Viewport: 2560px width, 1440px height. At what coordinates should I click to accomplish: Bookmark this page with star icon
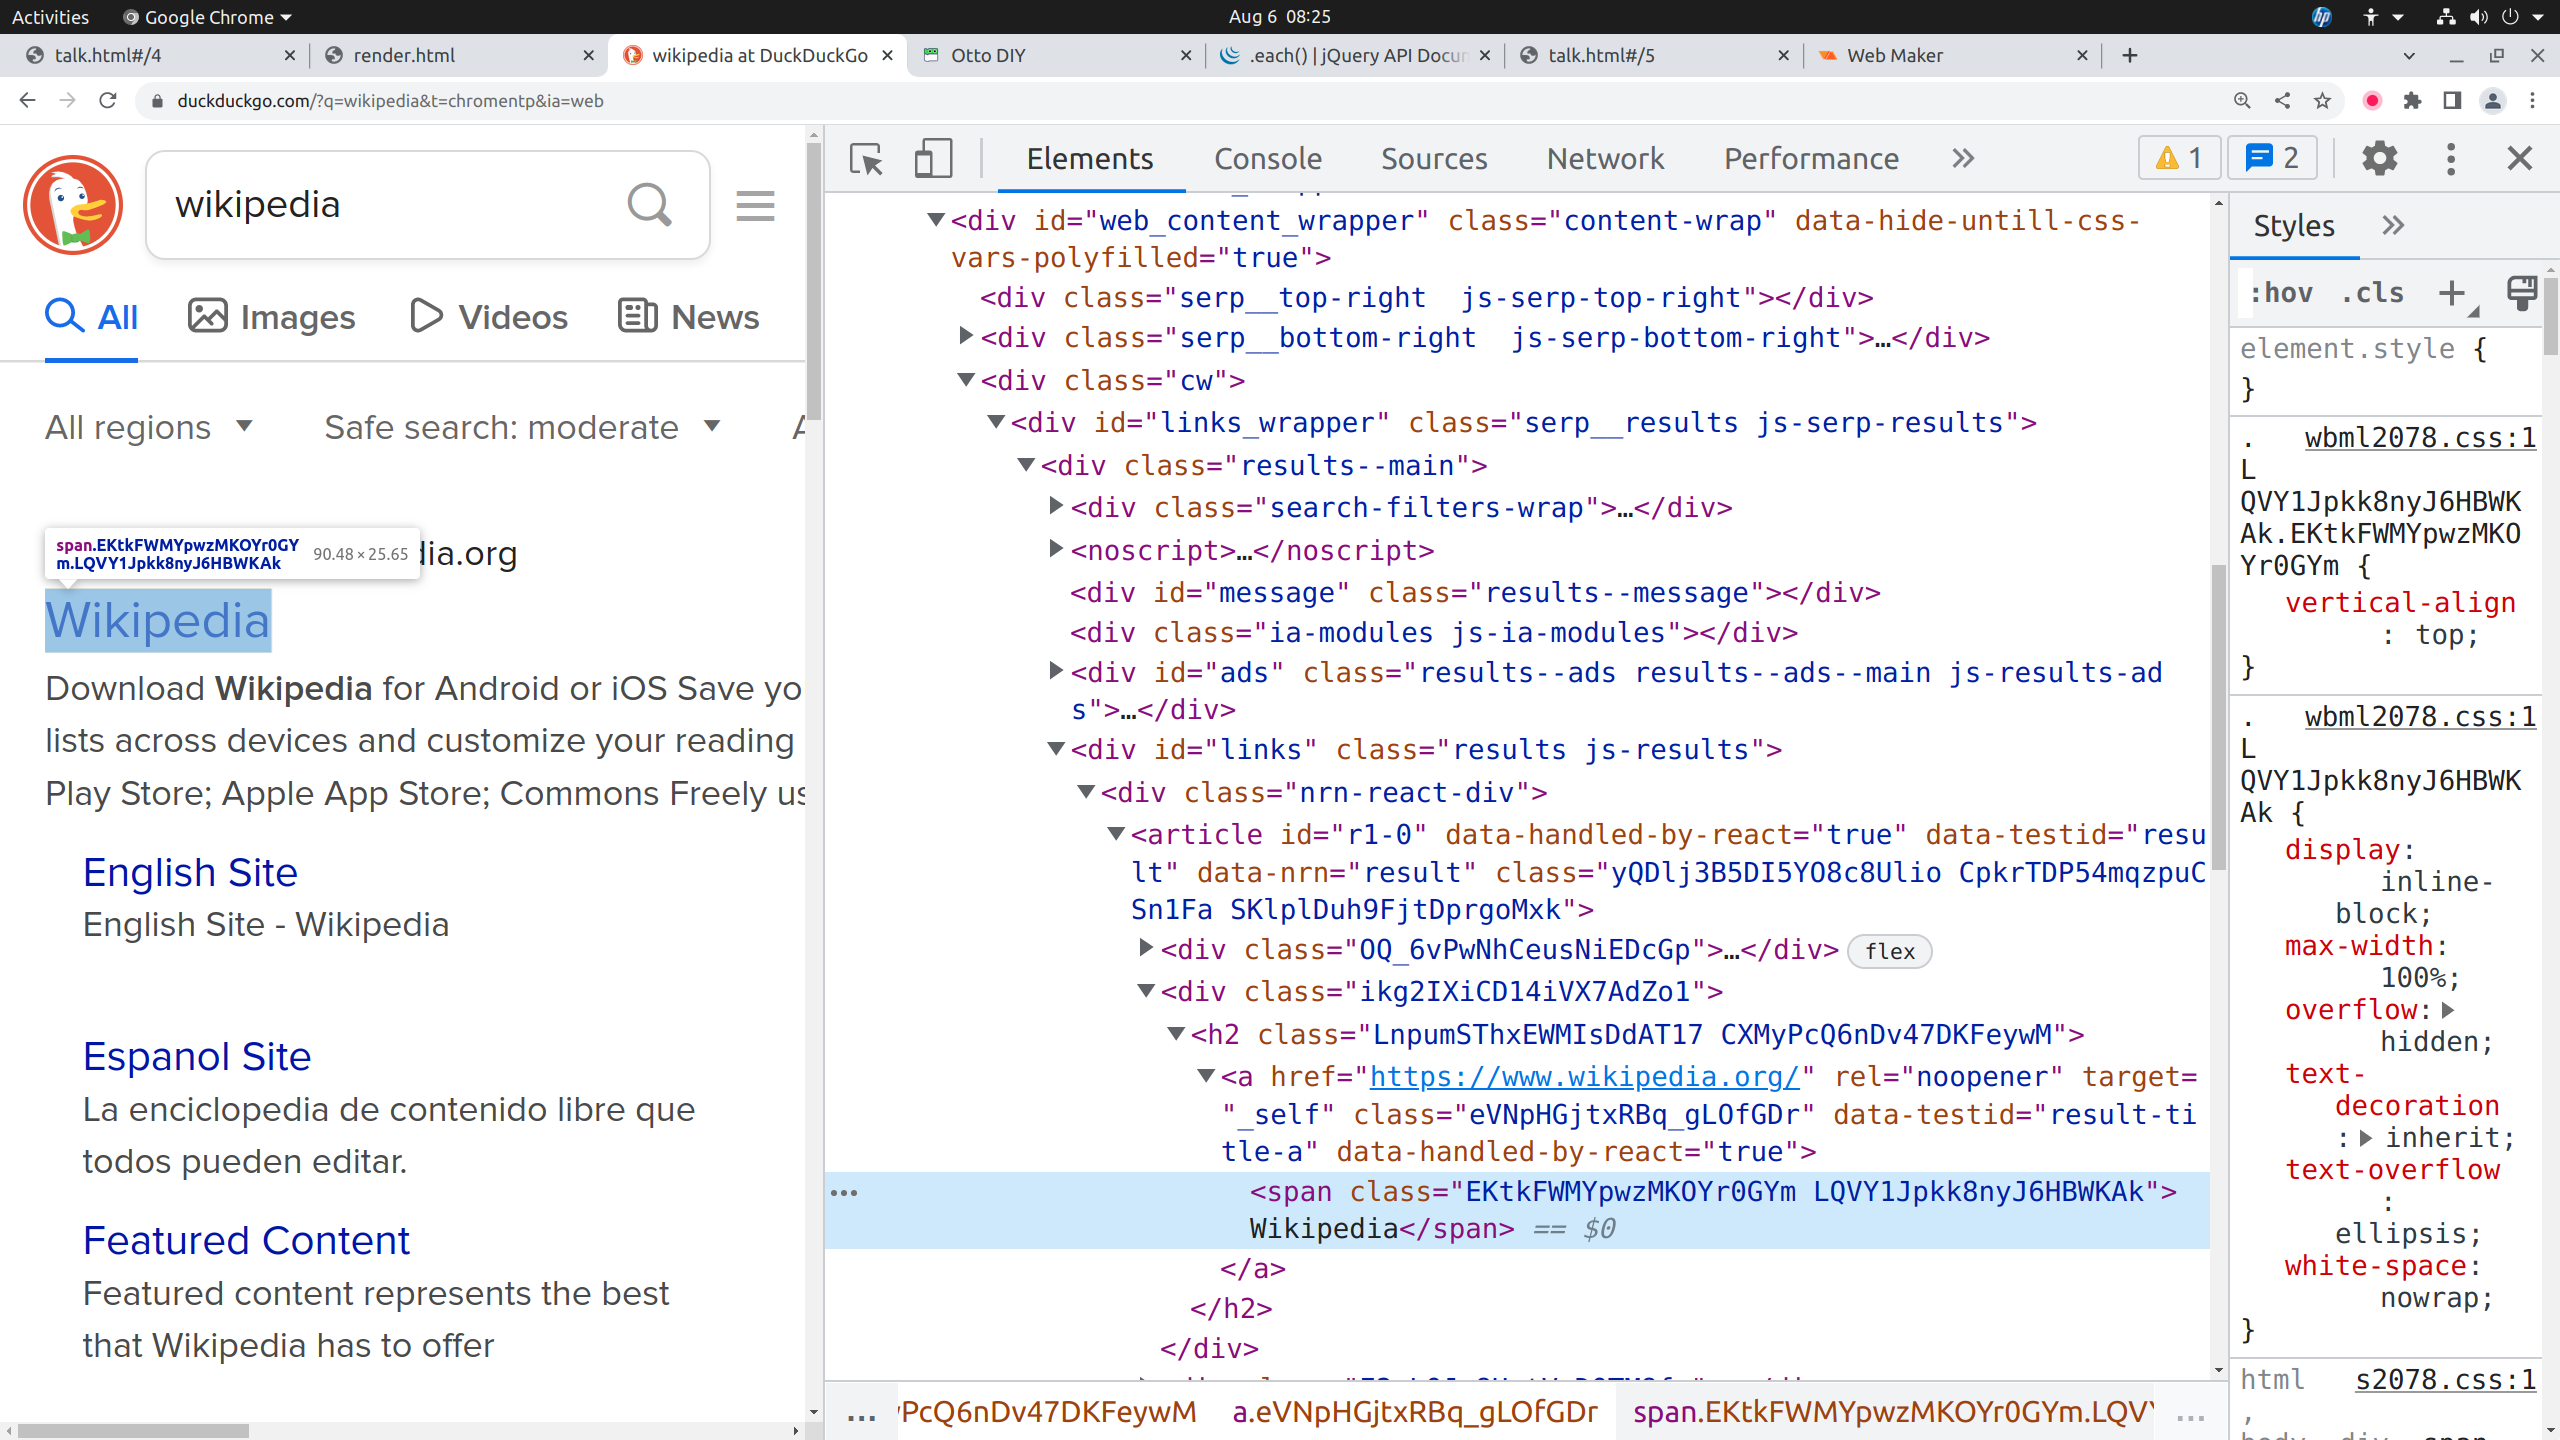2323,101
